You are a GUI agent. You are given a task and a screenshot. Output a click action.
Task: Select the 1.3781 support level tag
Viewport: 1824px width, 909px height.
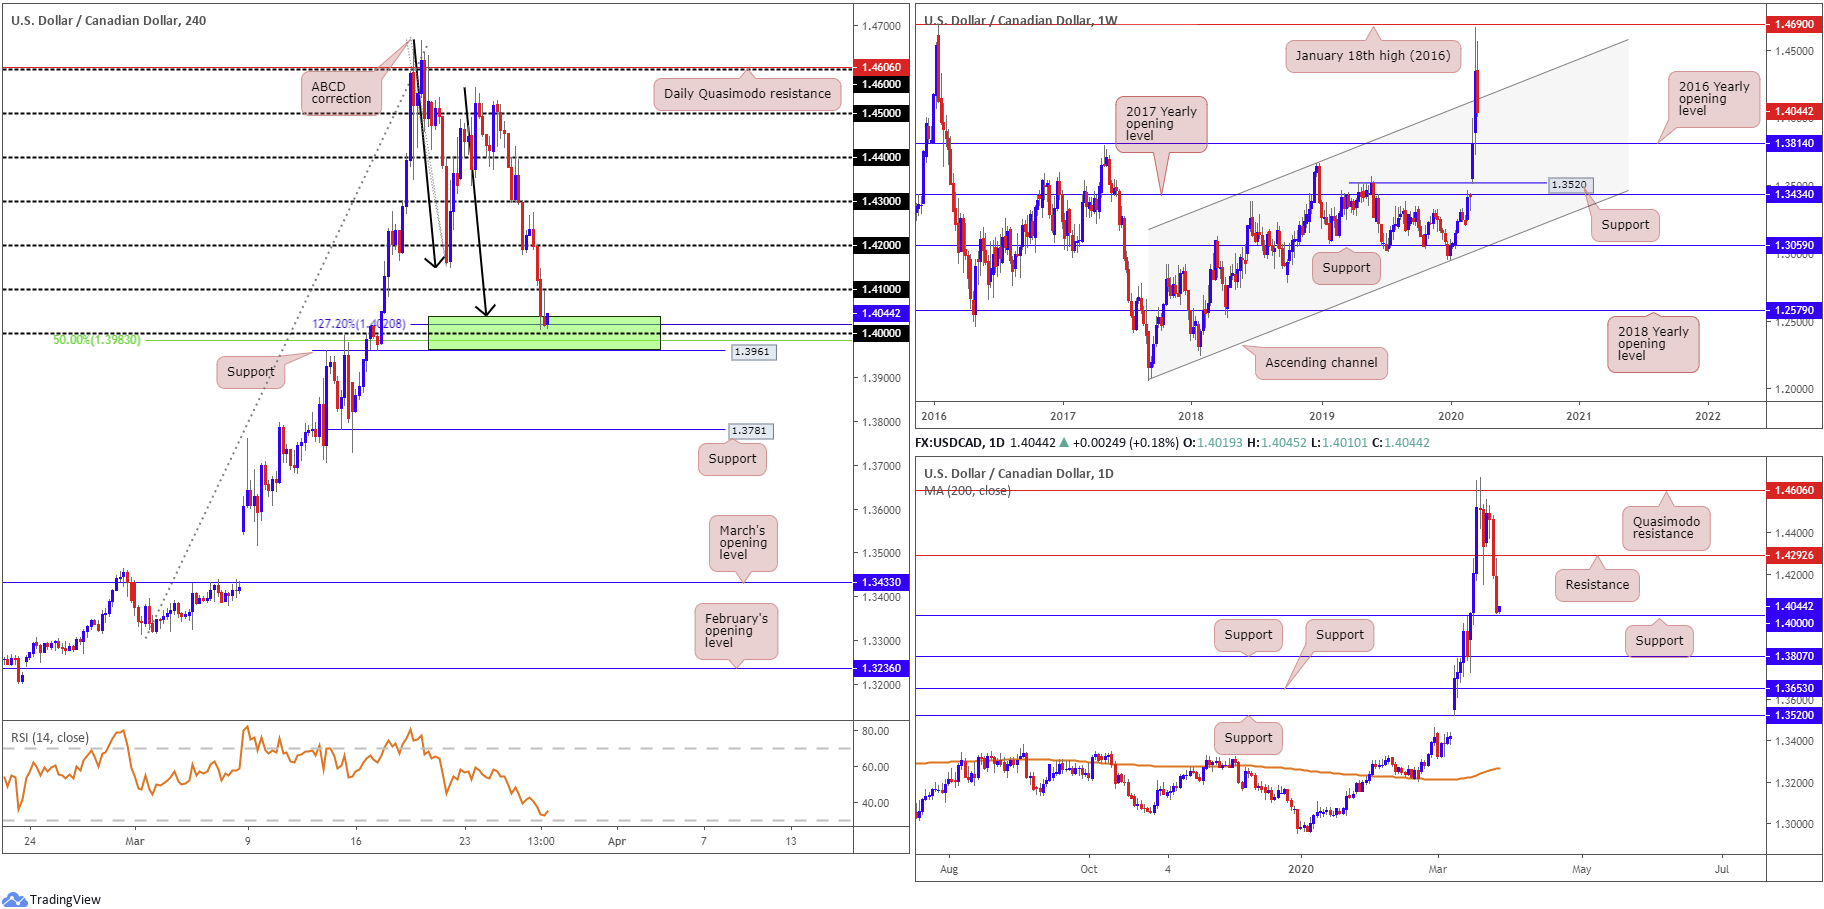click(750, 431)
